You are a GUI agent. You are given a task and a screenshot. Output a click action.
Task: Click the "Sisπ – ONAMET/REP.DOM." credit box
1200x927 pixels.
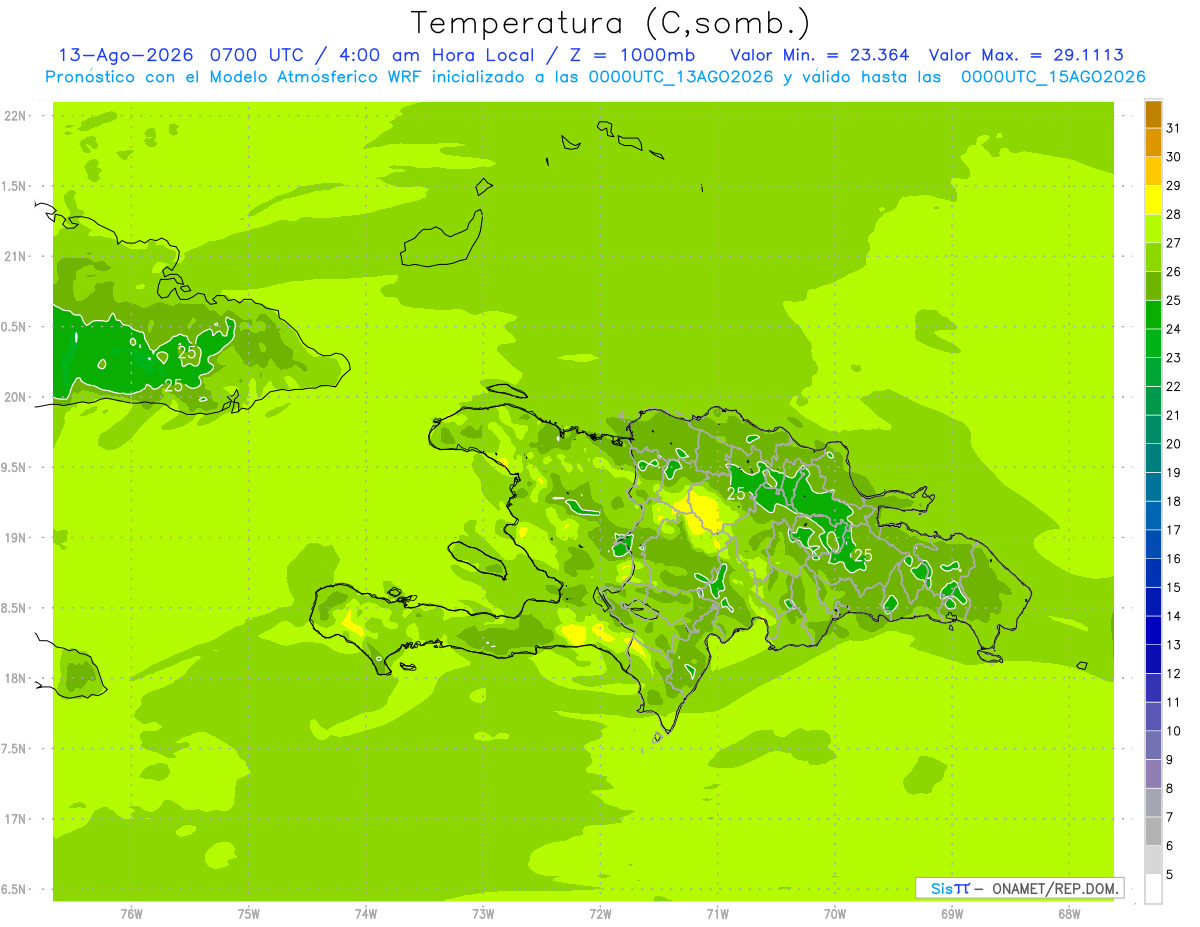tap(1020, 888)
